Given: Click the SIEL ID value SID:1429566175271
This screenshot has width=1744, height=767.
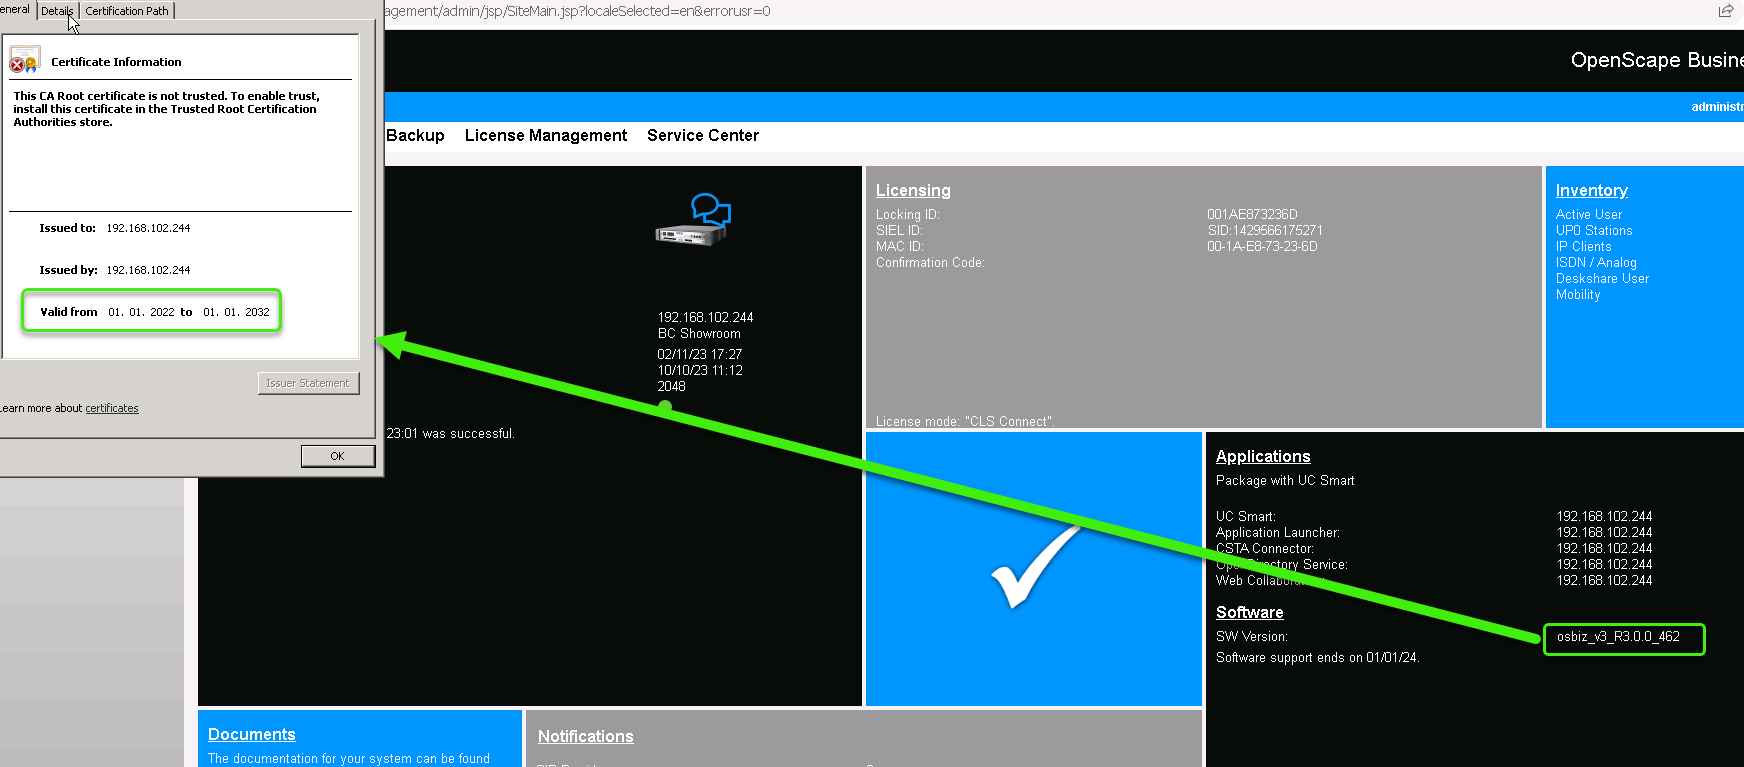Looking at the screenshot, I should pyautogui.click(x=1265, y=231).
